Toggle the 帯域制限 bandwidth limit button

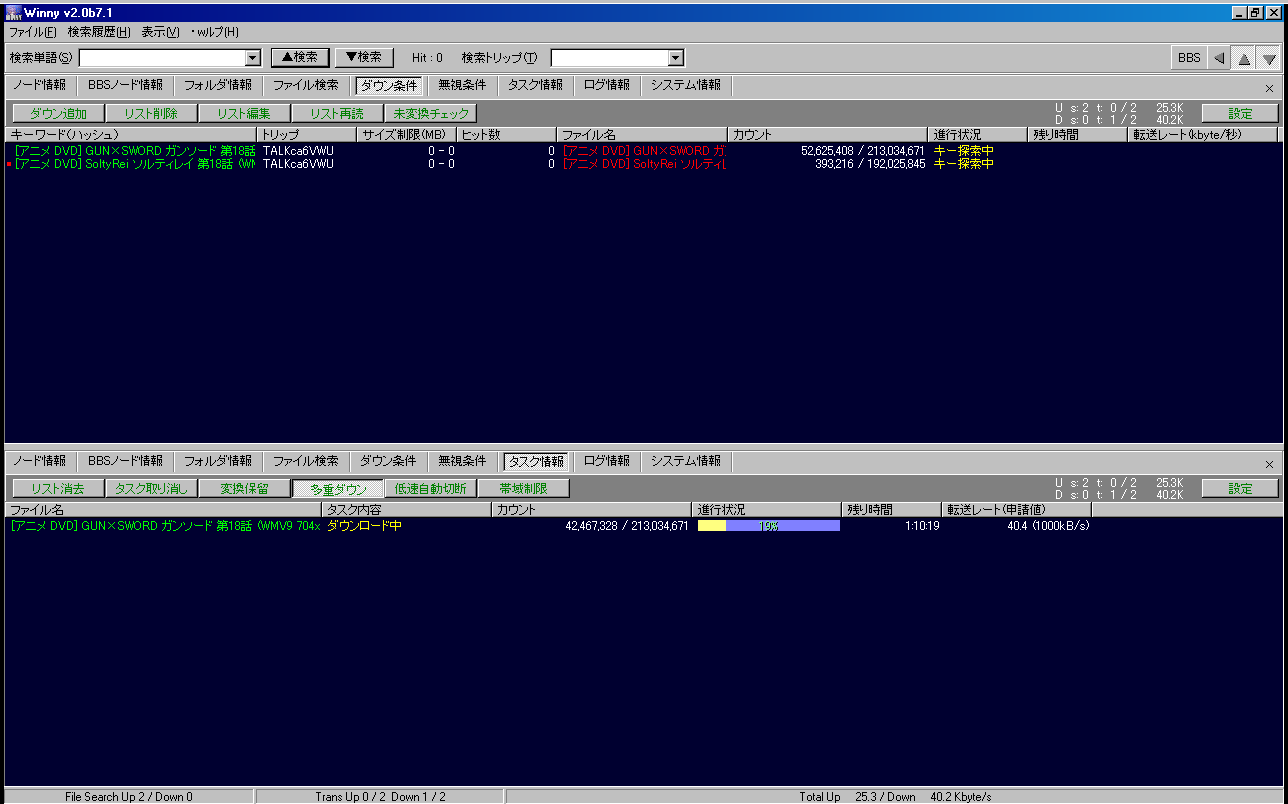523,489
